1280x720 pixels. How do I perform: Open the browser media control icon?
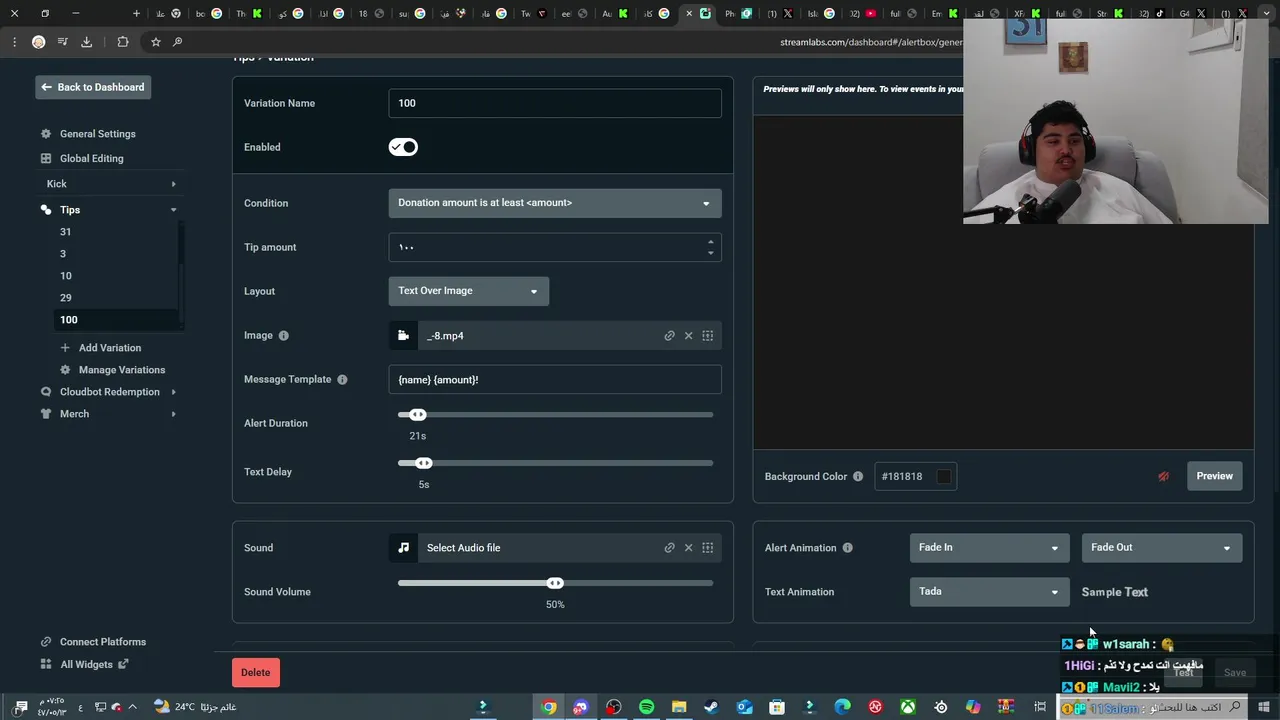(x=62, y=42)
